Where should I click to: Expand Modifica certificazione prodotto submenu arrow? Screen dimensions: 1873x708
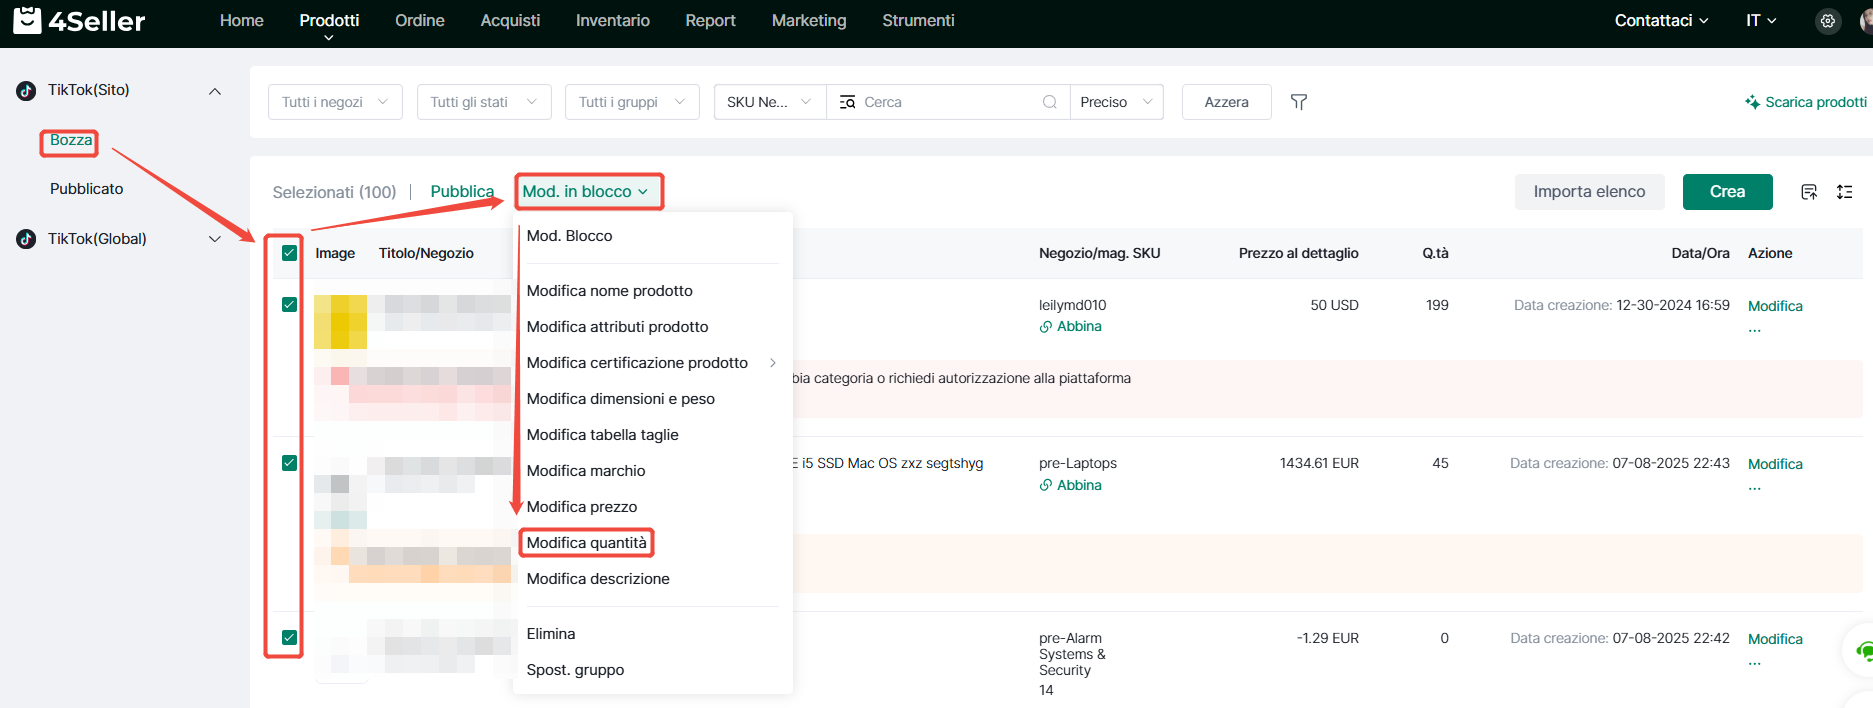pyautogui.click(x=773, y=363)
